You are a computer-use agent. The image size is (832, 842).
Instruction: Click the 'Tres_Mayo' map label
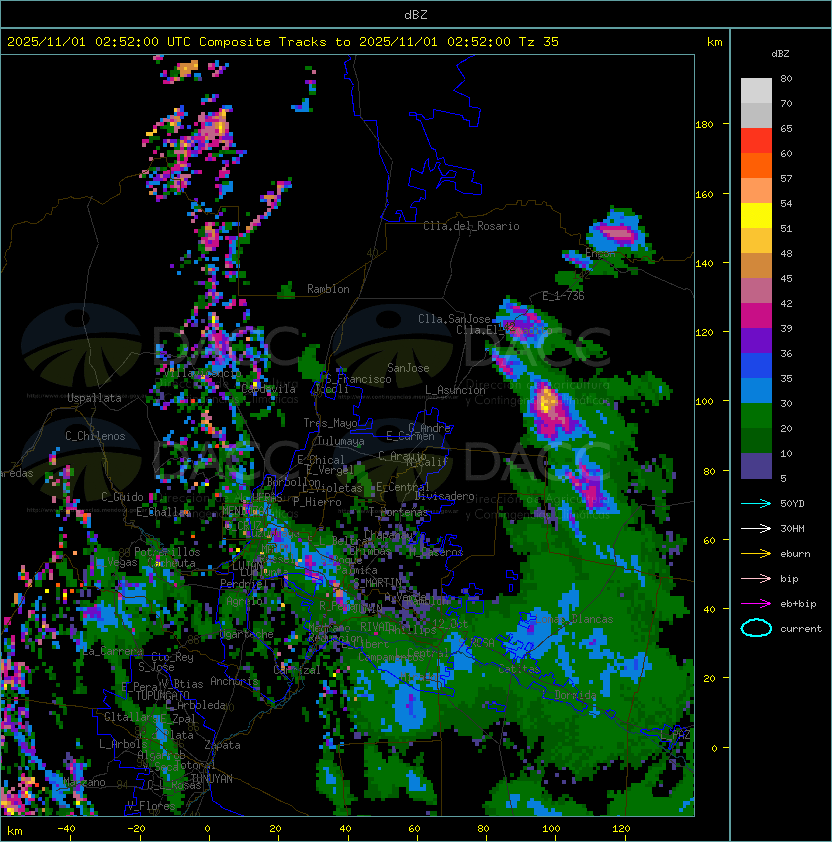pyautogui.click(x=330, y=423)
